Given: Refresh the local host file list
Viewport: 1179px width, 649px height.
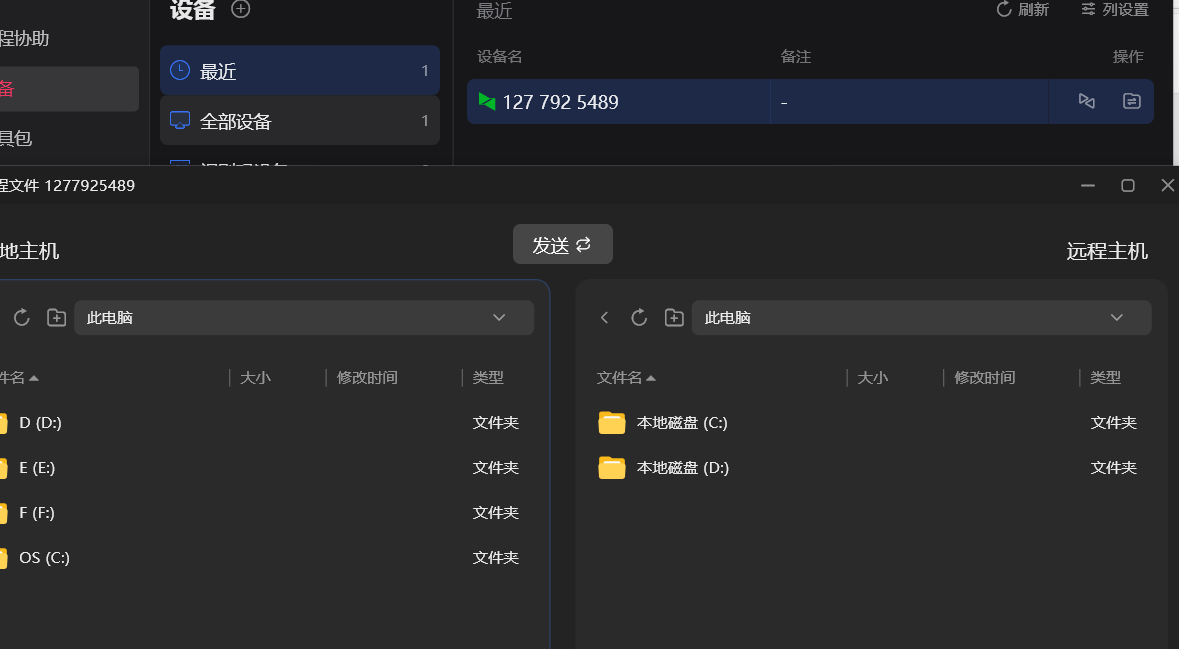Looking at the screenshot, I should click(21, 318).
